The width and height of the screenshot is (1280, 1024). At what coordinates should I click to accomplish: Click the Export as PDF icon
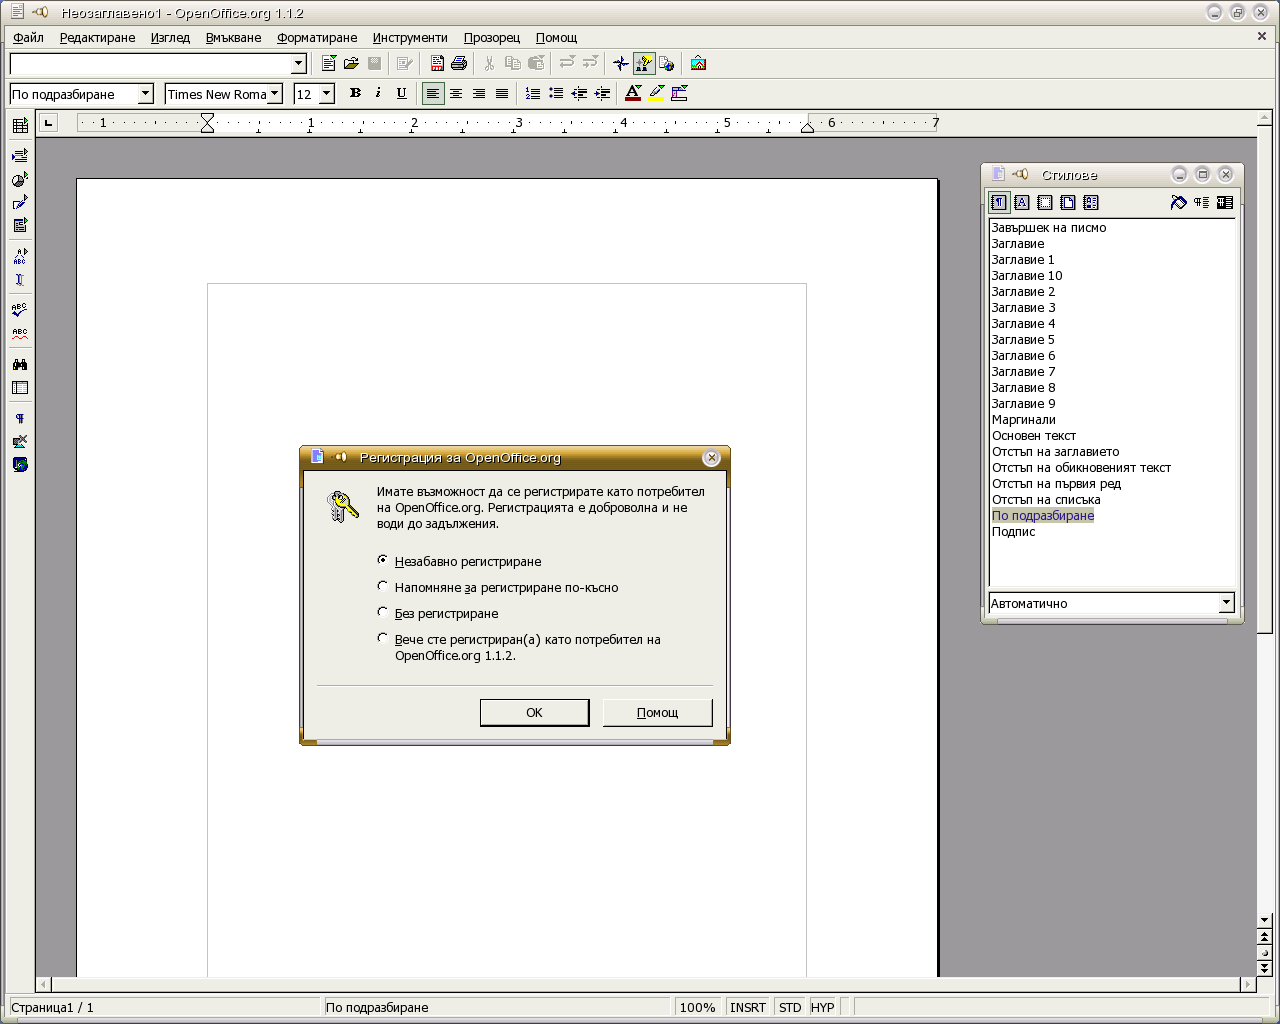pyautogui.click(x=437, y=63)
